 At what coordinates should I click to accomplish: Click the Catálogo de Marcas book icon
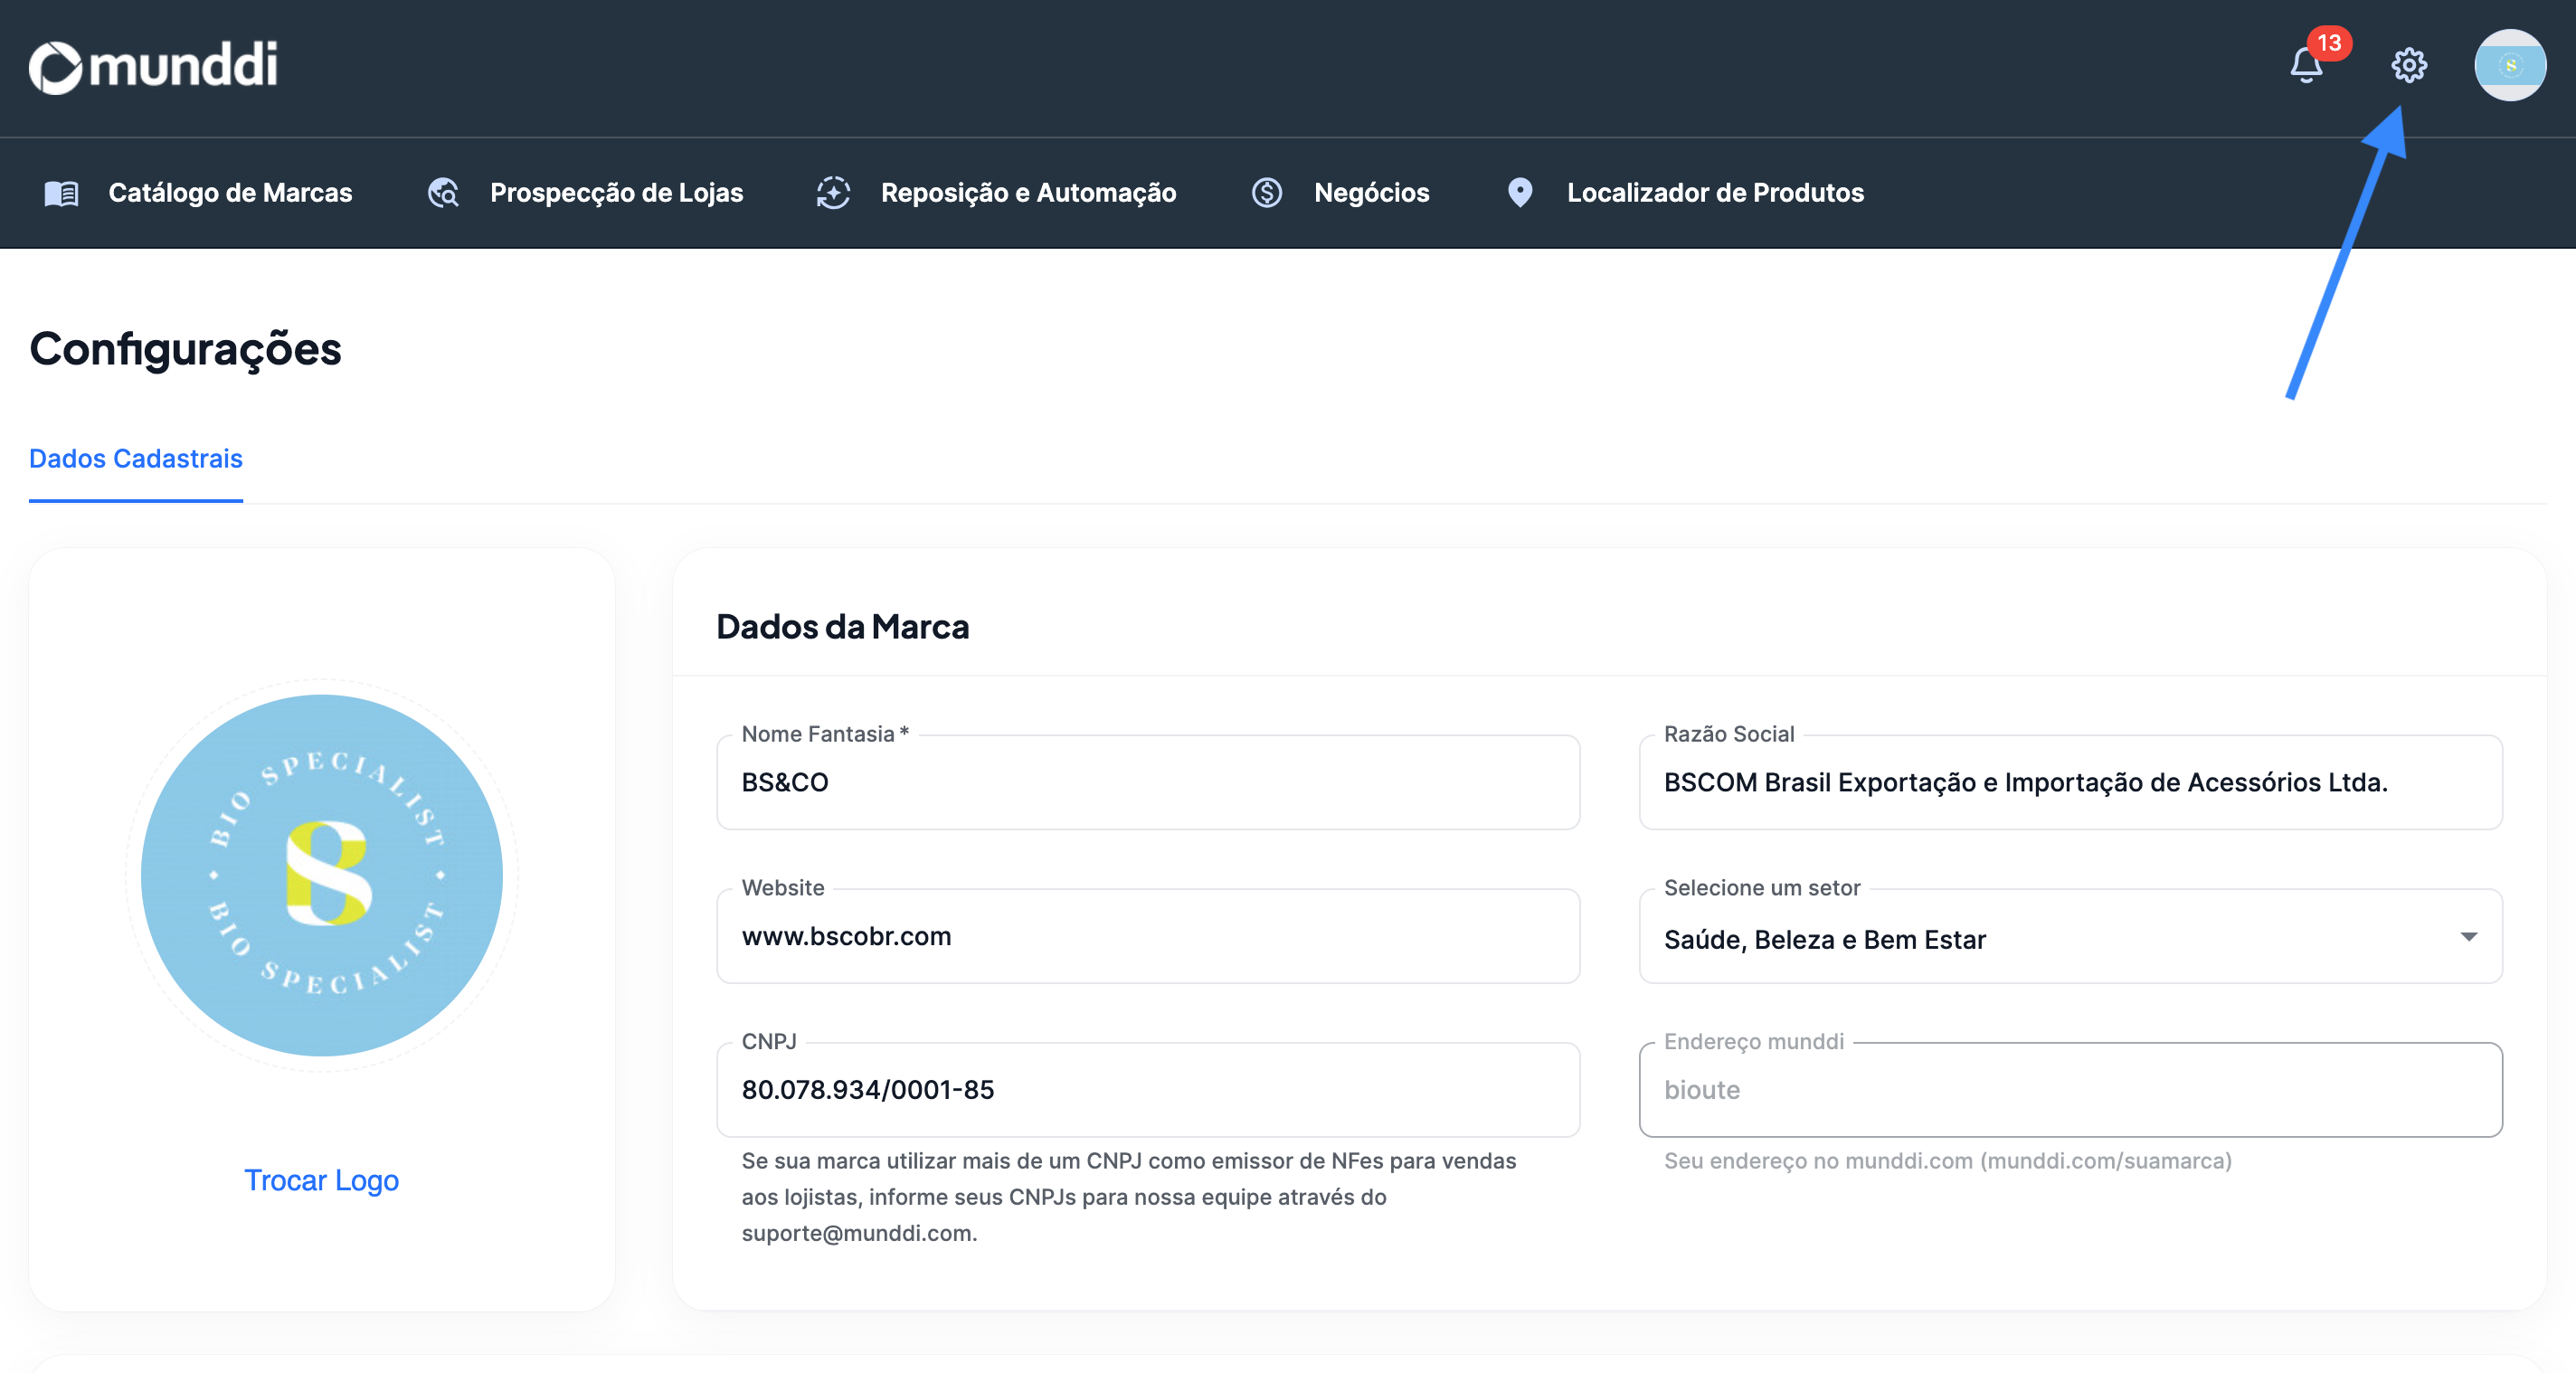tap(62, 193)
